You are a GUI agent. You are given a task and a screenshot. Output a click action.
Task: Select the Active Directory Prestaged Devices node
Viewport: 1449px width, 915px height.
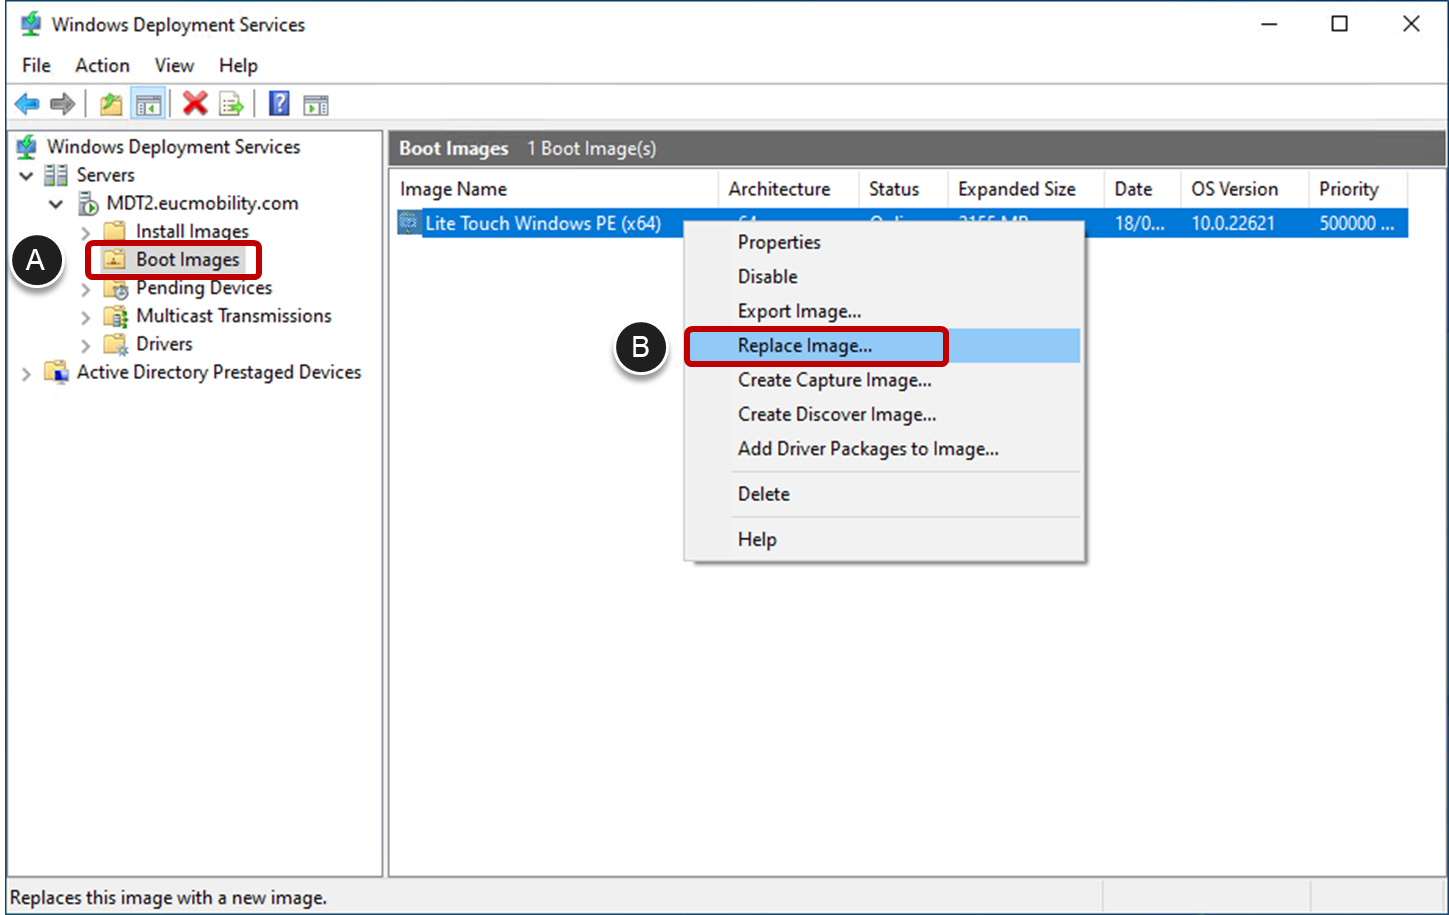[219, 371]
